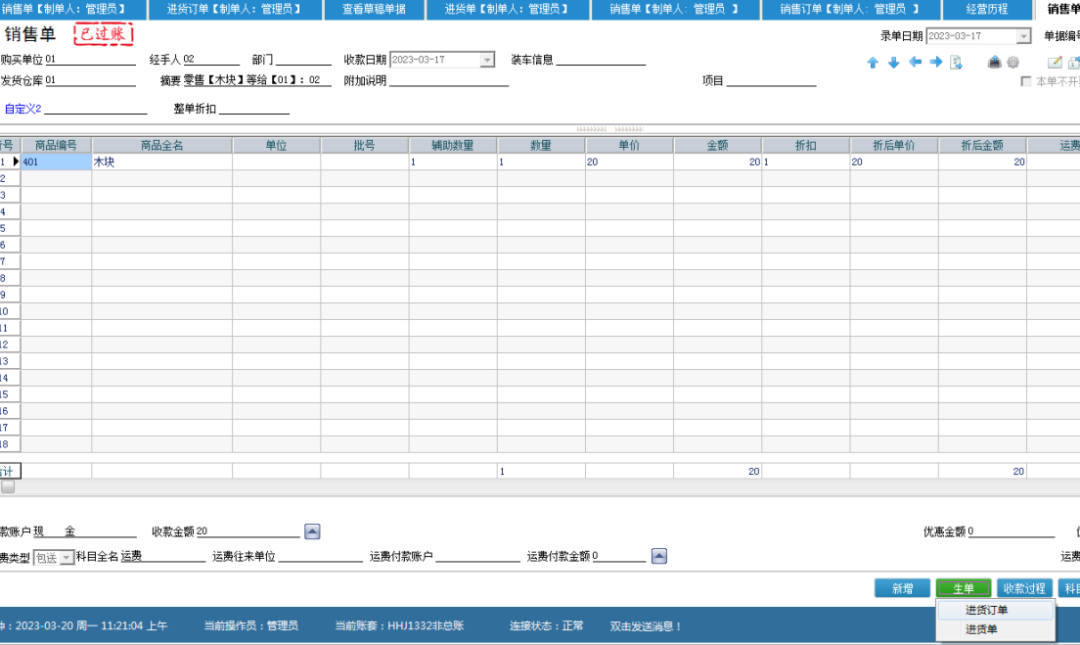
Task: Select the 401 product code cell
Action: point(56,162)
